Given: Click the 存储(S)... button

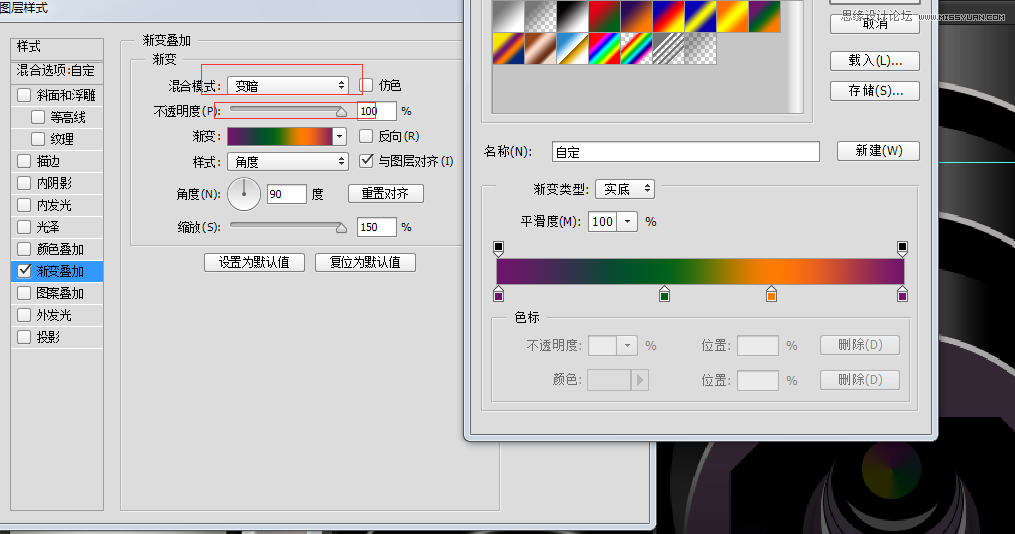Looking at the screenshot, I should coord(875,91).
